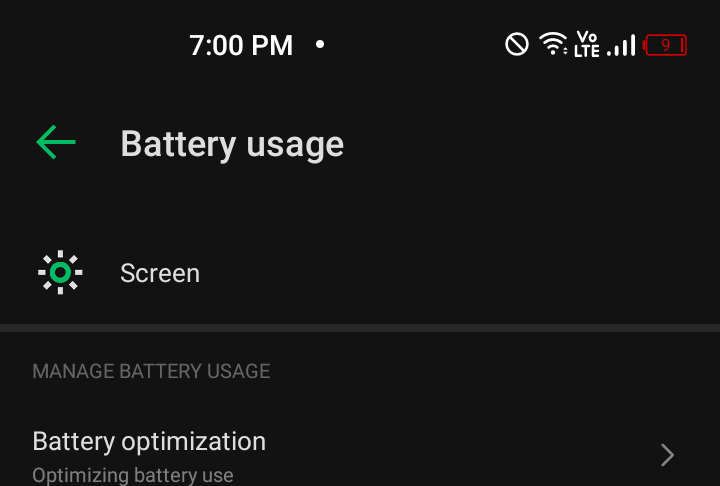Tap the green circle inside the sun icon
This screenshot has height=486, width=720.
click(x=60, y=272)
